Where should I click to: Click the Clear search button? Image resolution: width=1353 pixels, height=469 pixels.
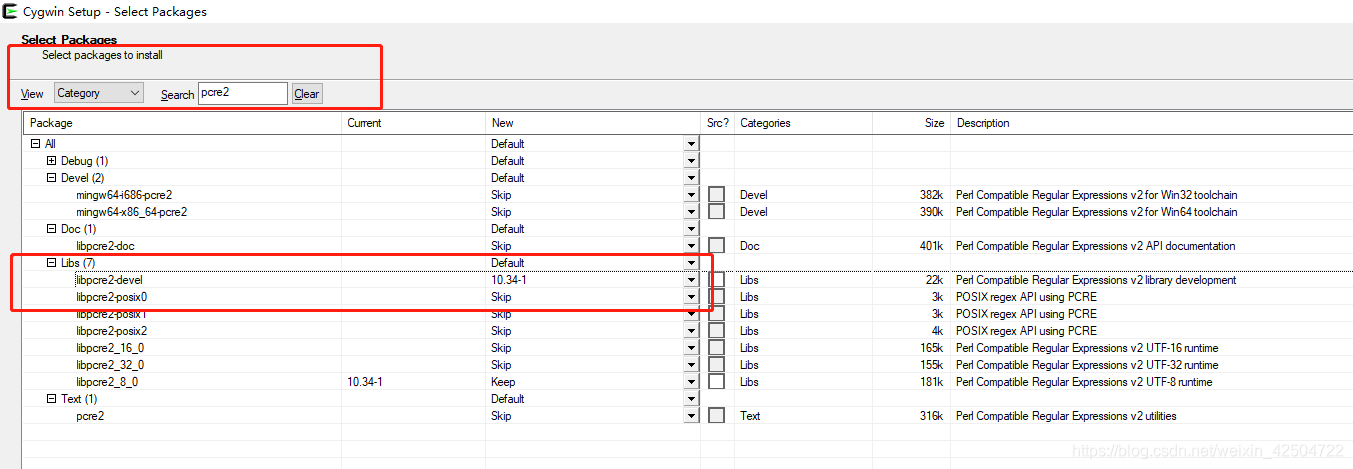(x=307, y=94)
